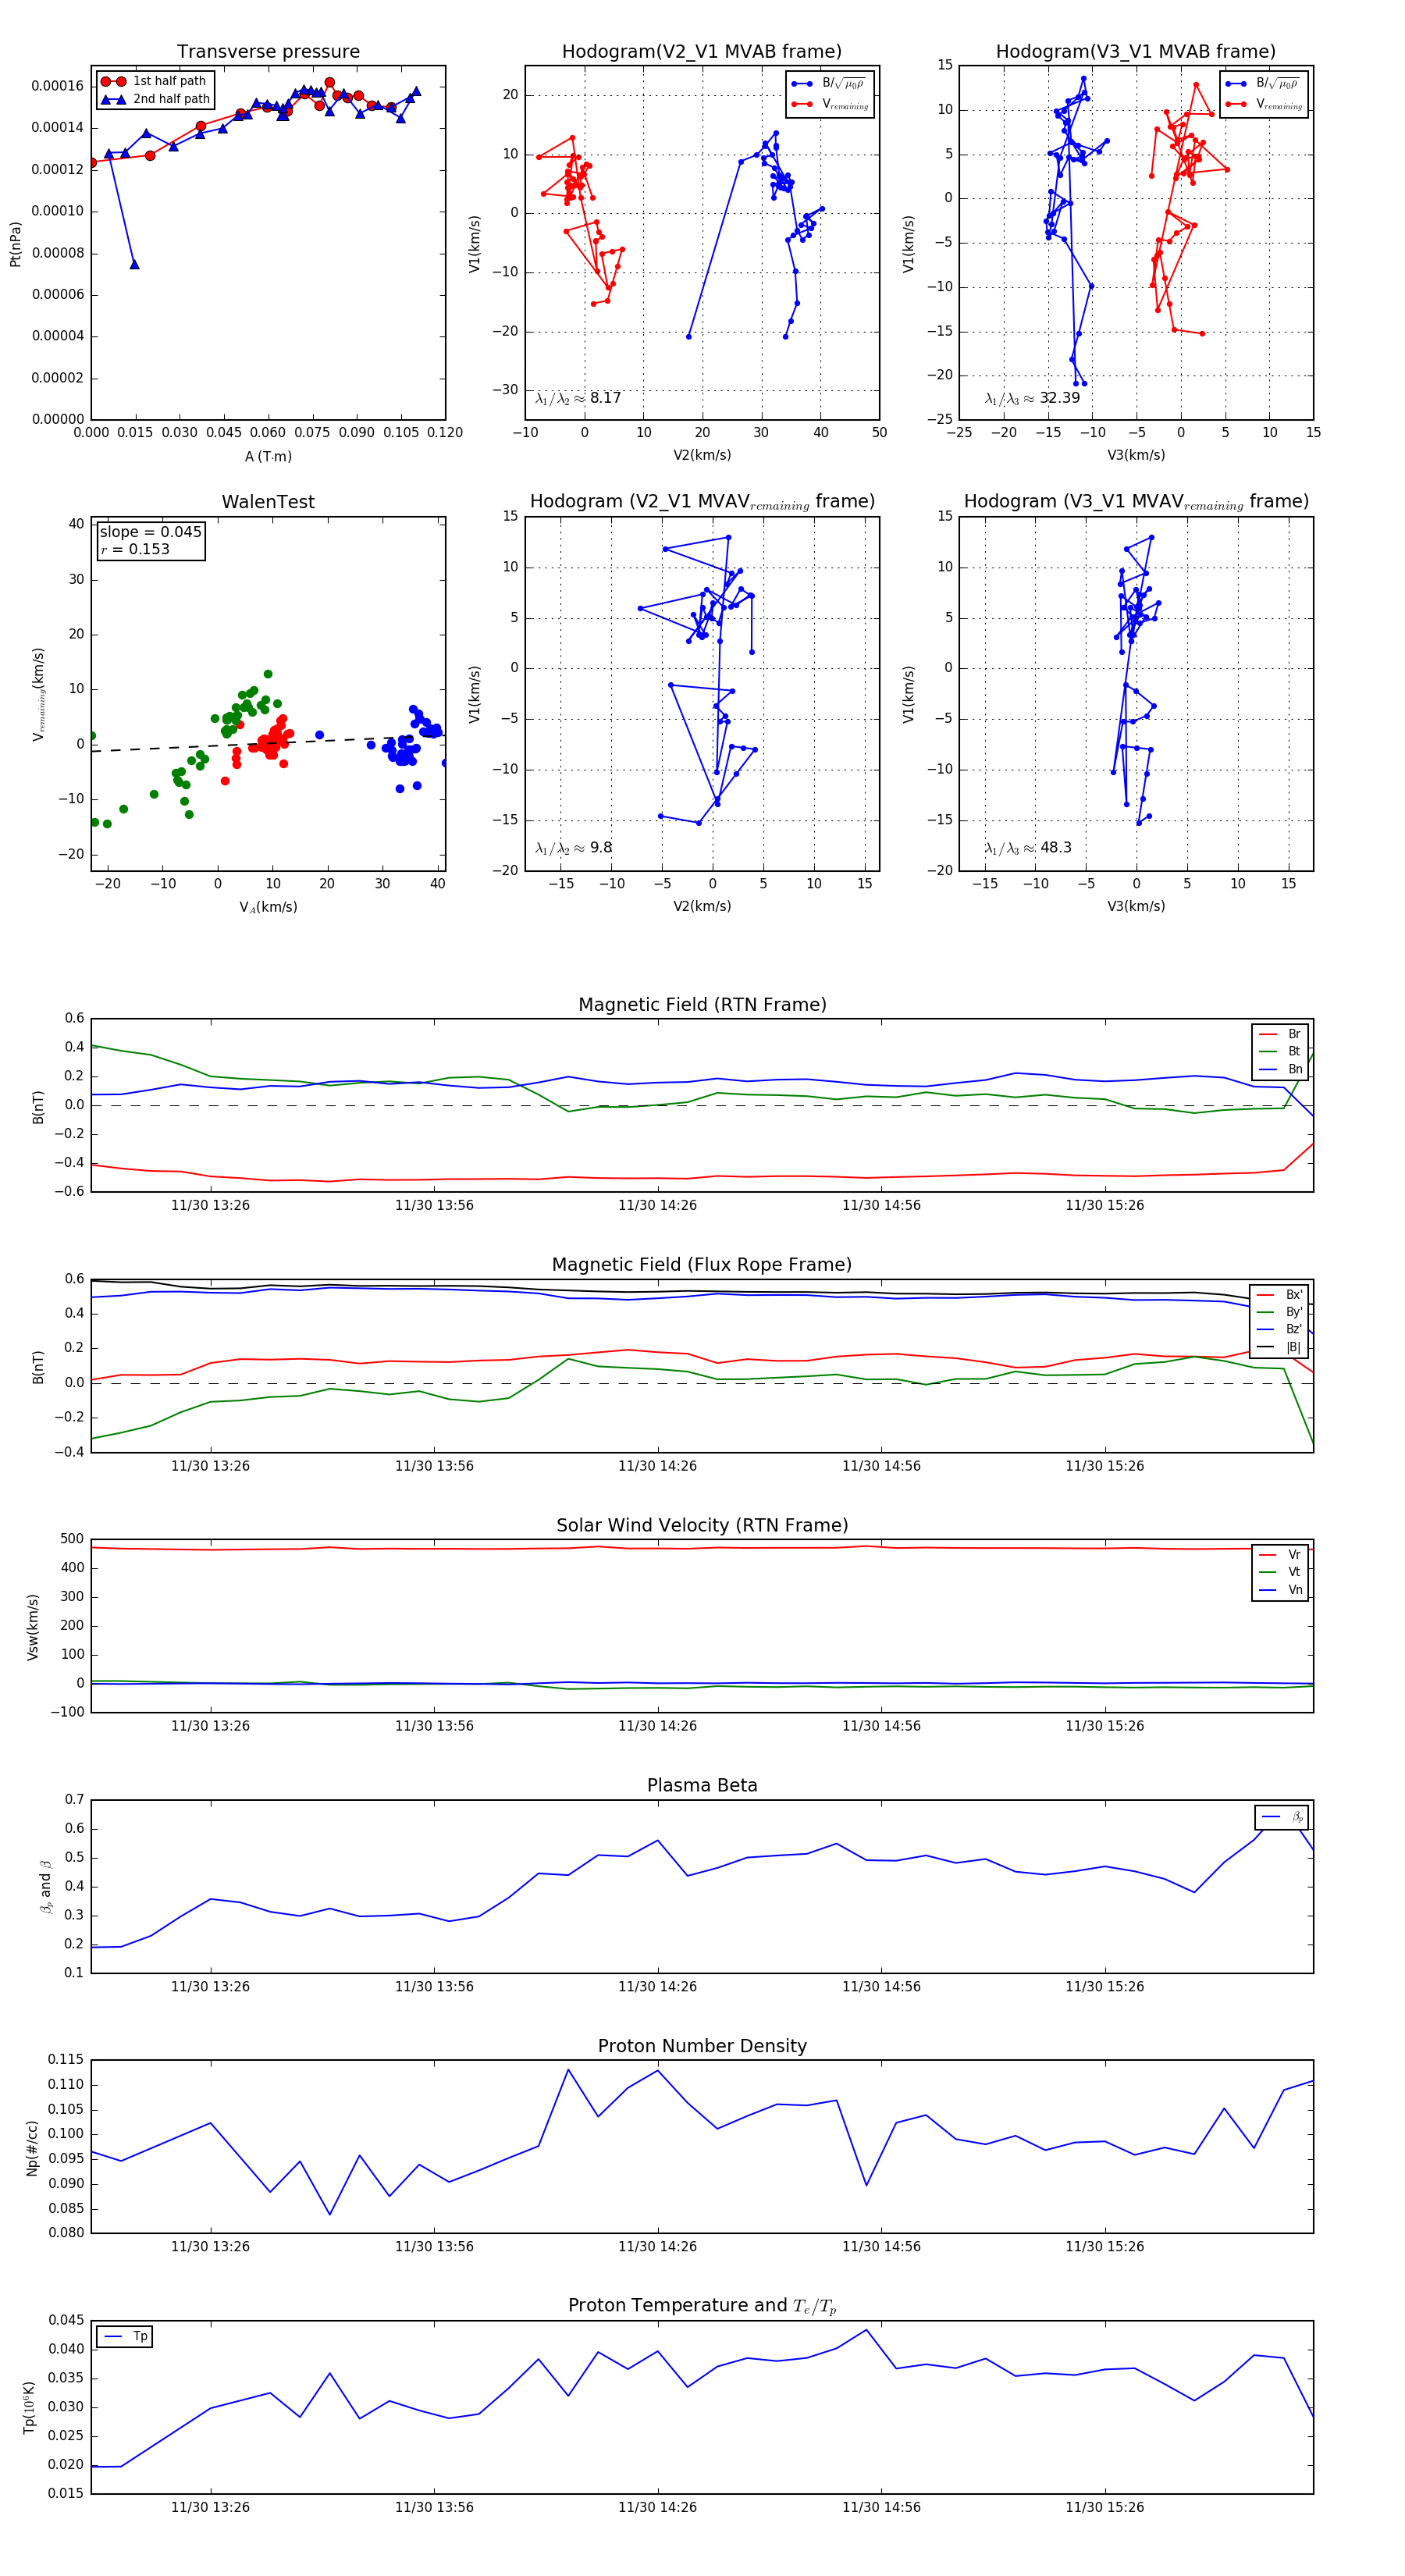1405x2576 pixels.
Task: Click the WalenTest plot title
Action: [268, 502]
